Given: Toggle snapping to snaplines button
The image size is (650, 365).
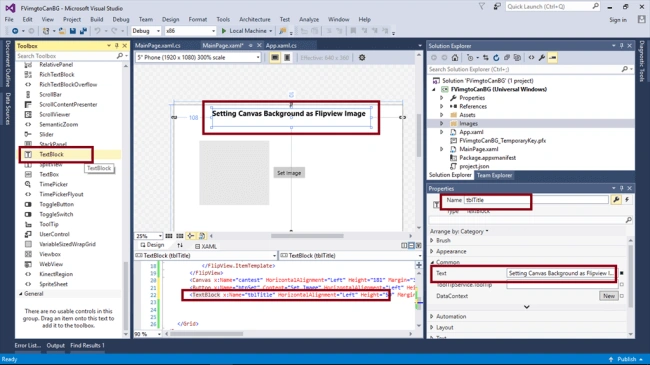Looking at the screenshot, I should (x=191, y=236).
